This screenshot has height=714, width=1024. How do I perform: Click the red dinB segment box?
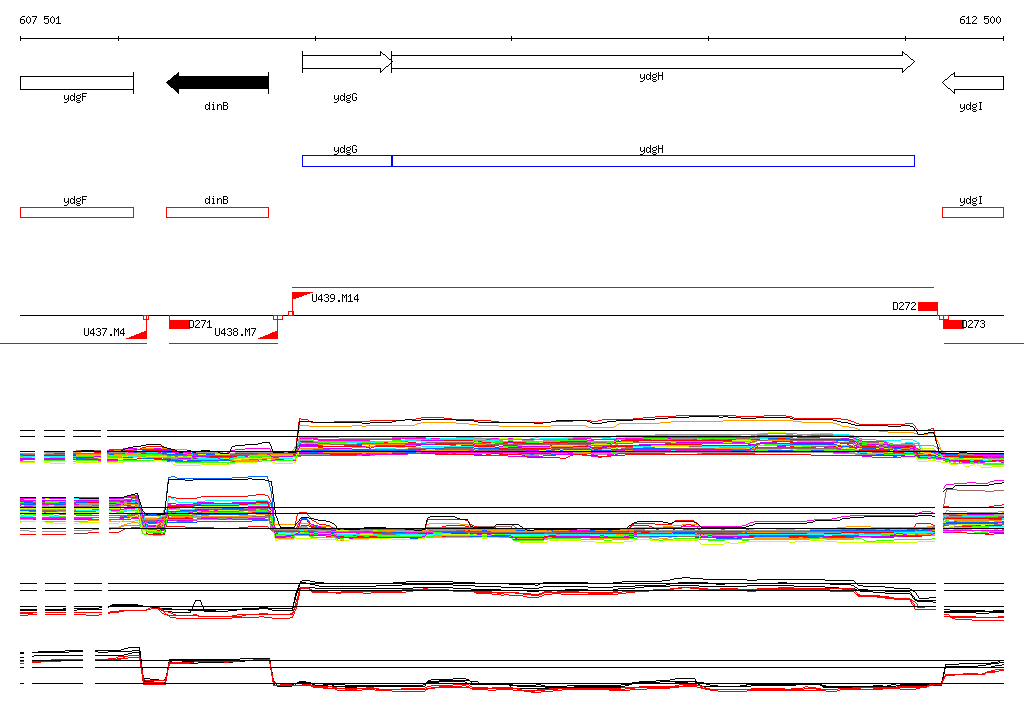click(217, 212)
